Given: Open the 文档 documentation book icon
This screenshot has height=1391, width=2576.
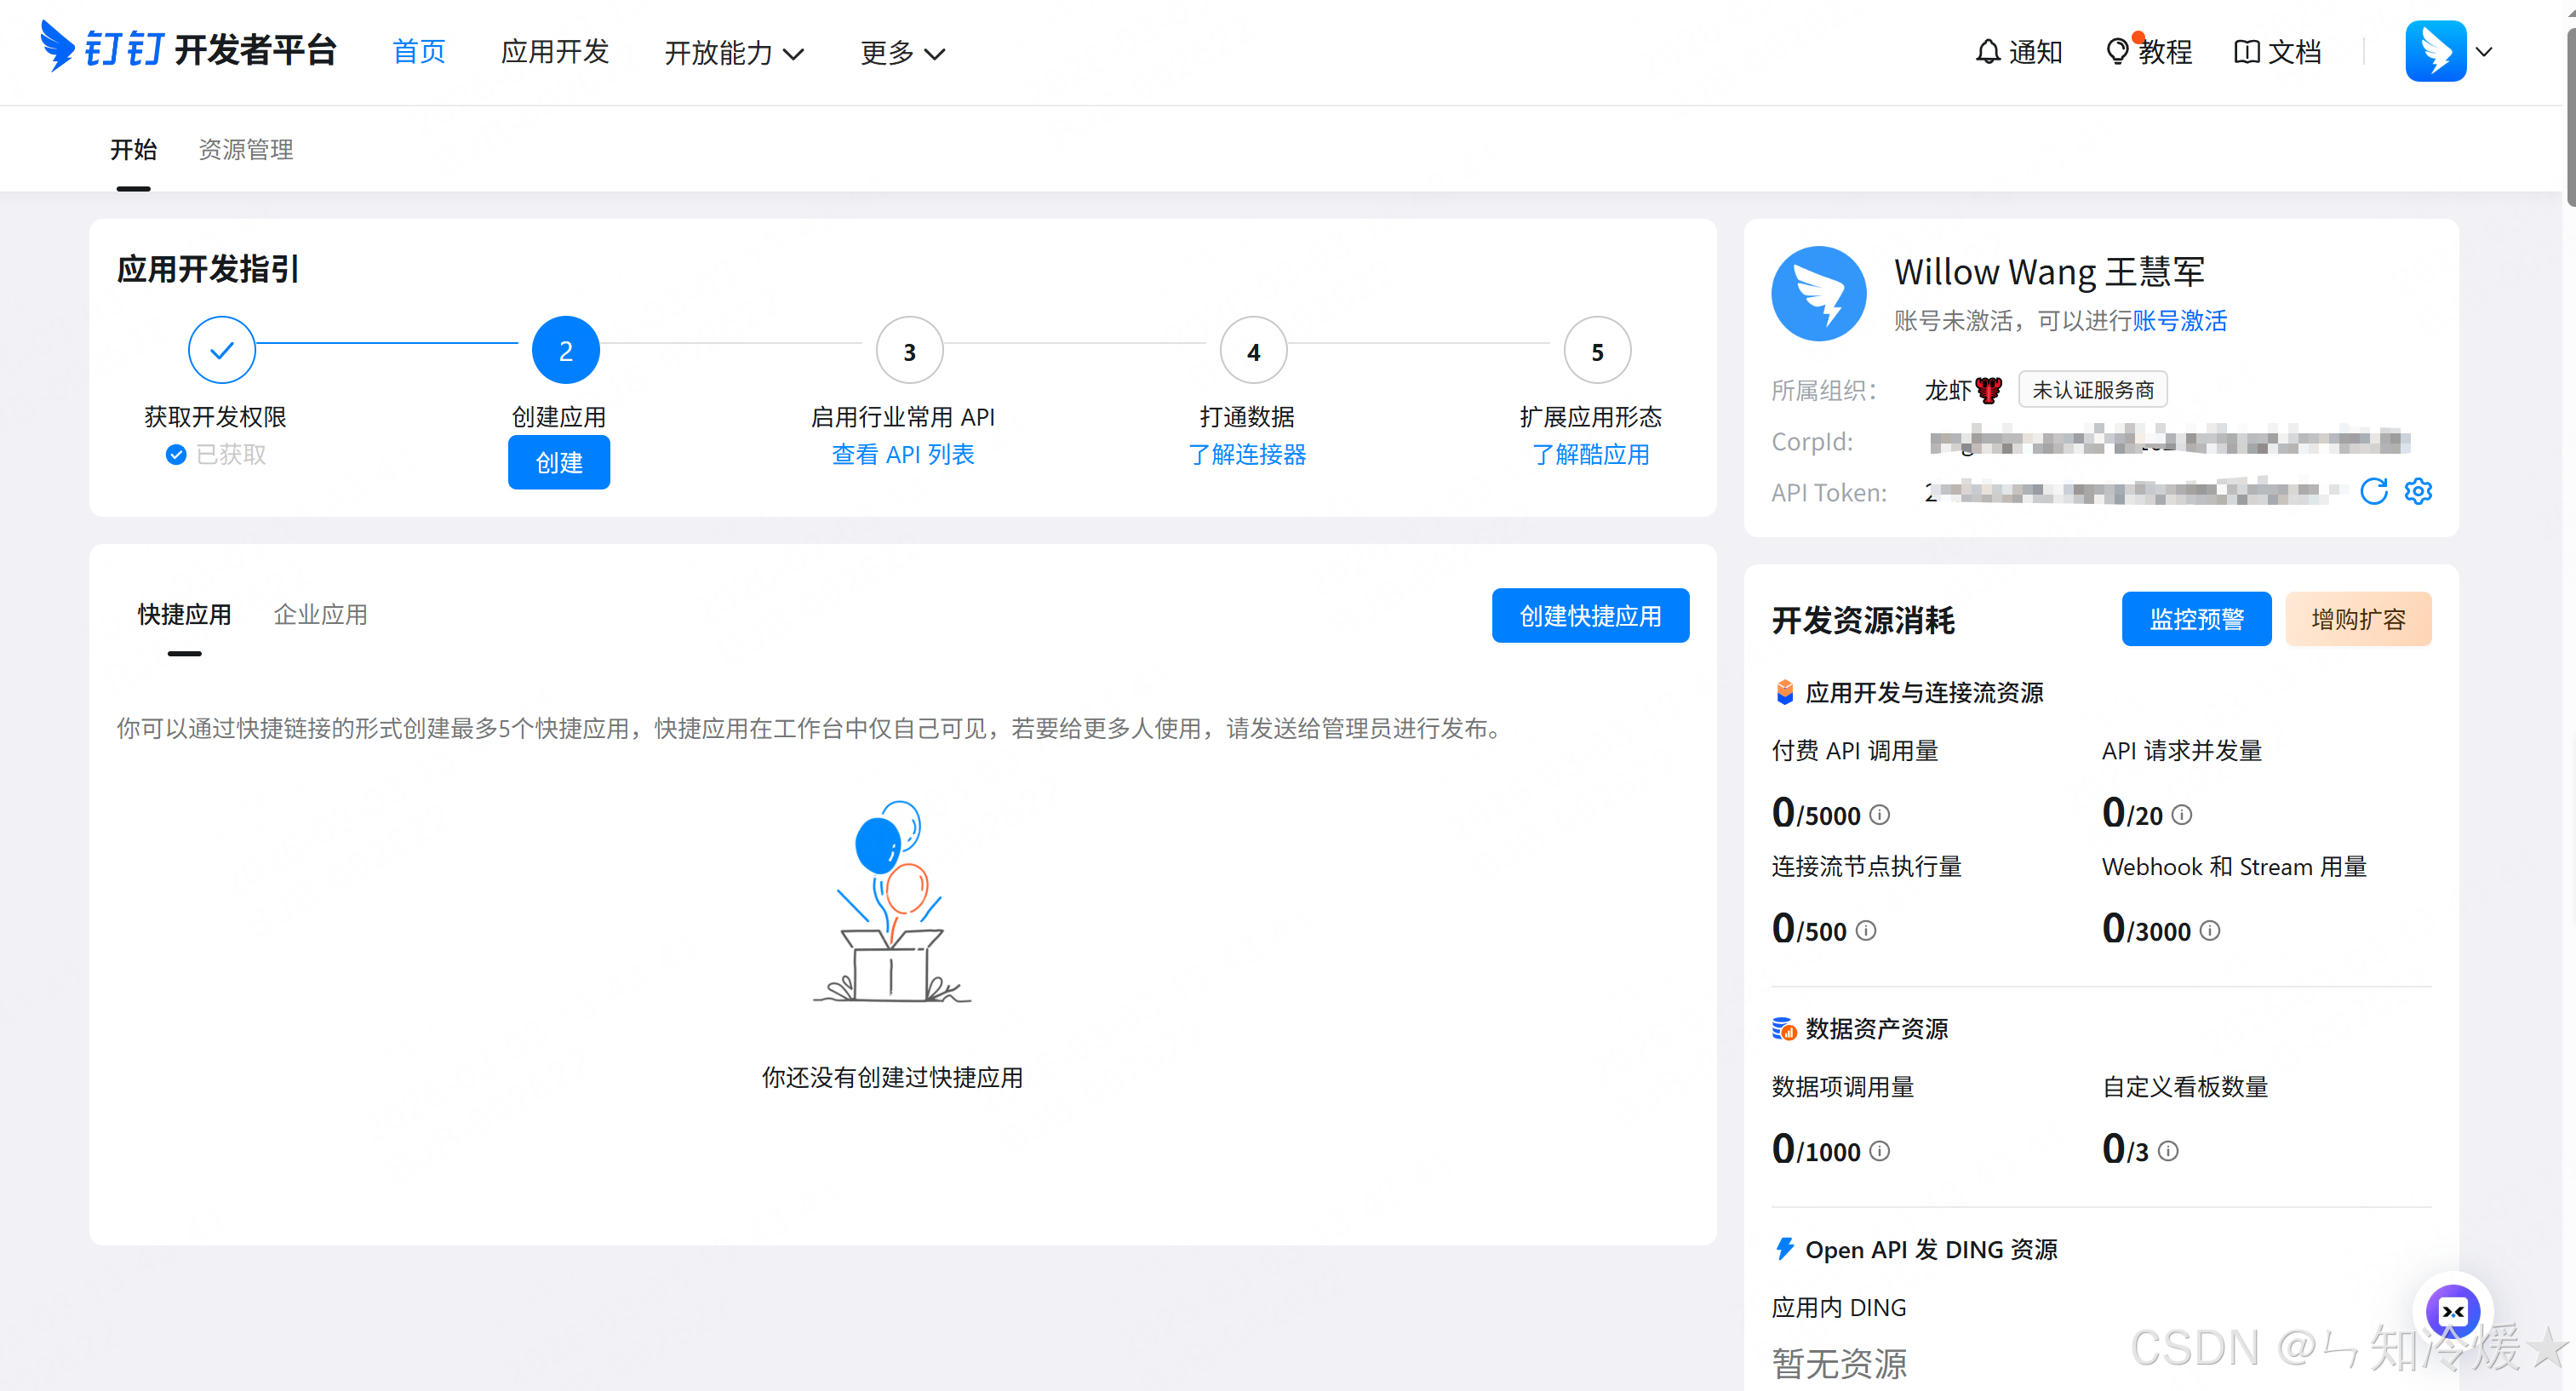Looking at the screenshot, I should [x=2277, y=51].
